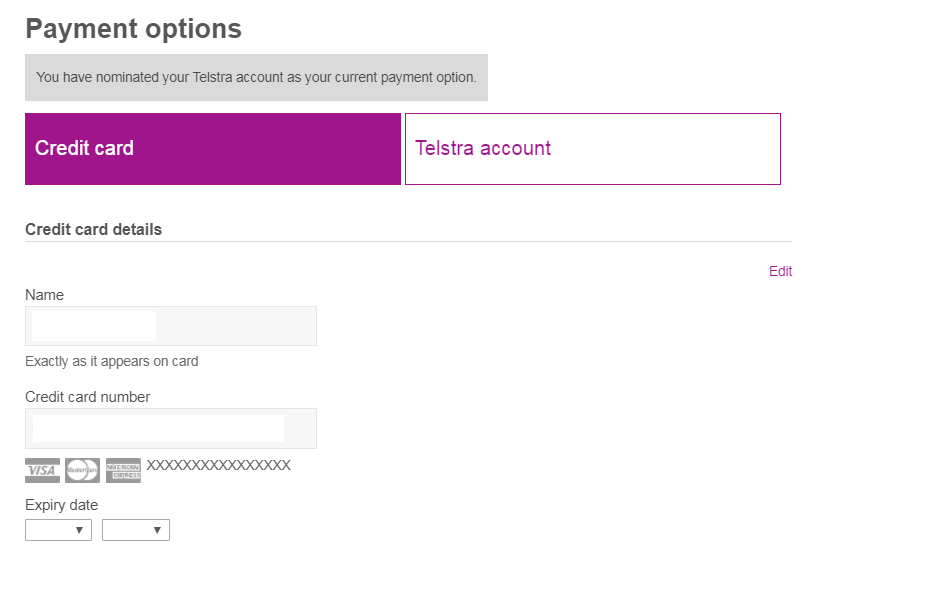Image resolution: width=932 pixels, height=590 pixels.
Task: Select the Telstra account nomination banner
Action: 256,77
